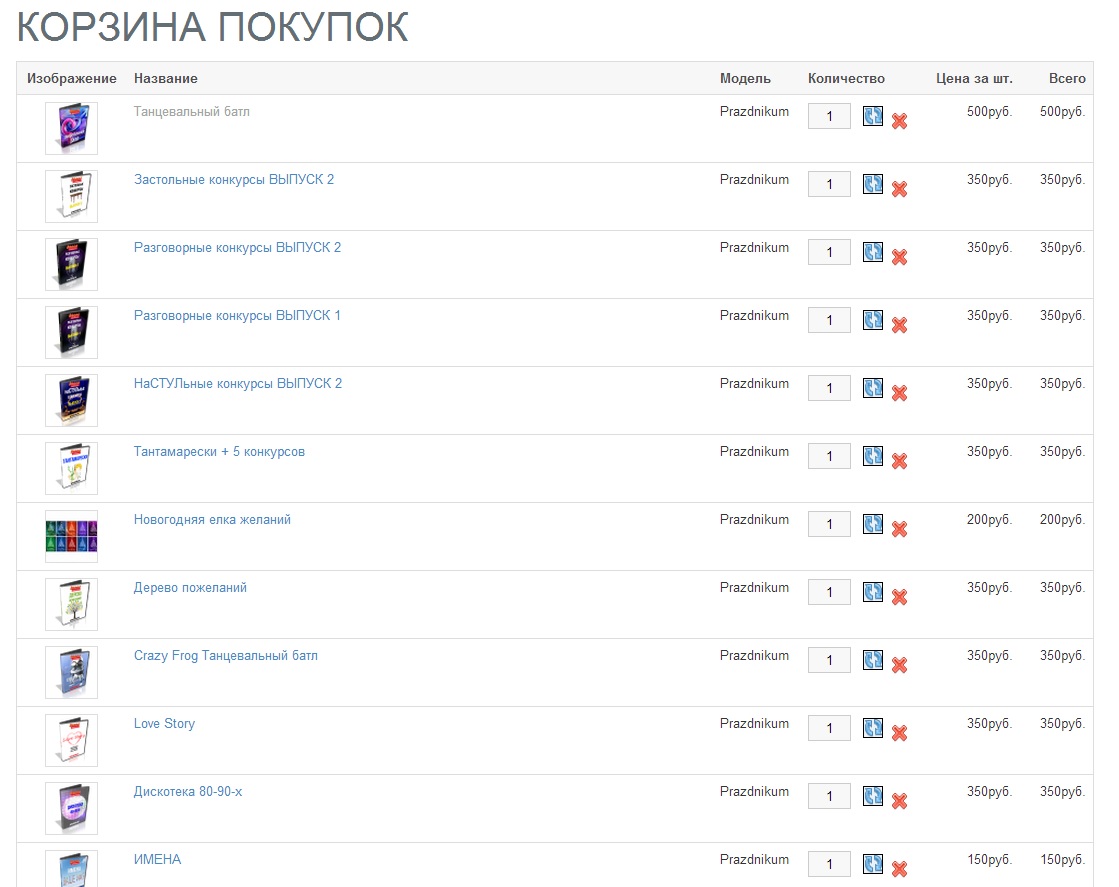Open Застольные конкурсы ВЫПУСК 2 product page
The height and width of the screenshot is (887, 1119).
pyautogui.click(x=233, y=180)
